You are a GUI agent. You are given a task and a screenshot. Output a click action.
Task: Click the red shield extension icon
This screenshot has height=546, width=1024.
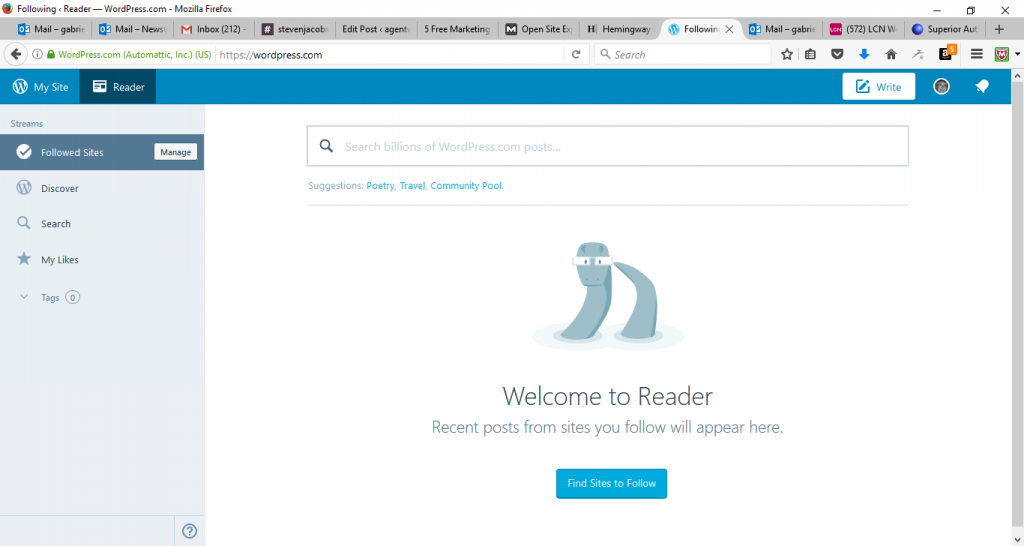tap(1002, 54)
